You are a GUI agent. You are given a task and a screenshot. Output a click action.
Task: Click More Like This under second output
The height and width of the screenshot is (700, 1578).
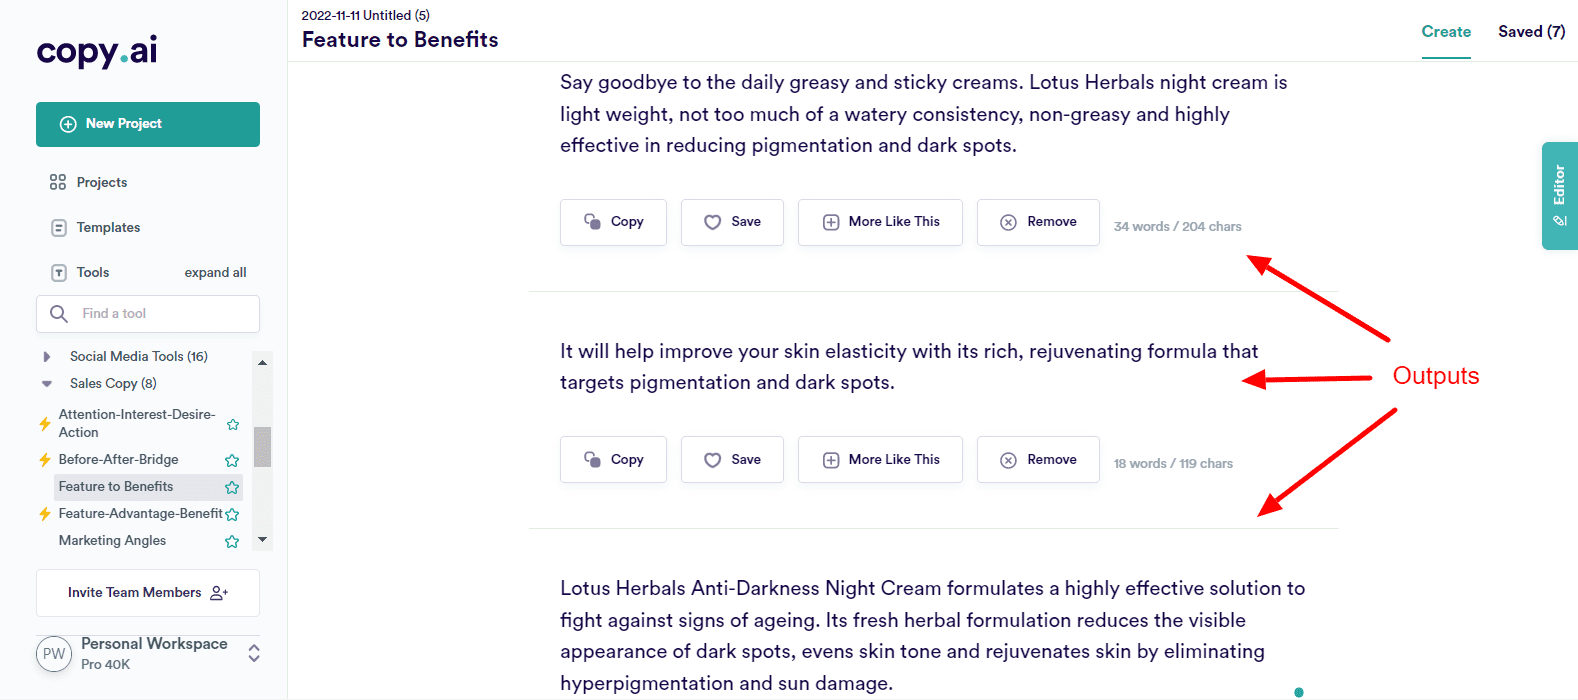click(880, 460)
